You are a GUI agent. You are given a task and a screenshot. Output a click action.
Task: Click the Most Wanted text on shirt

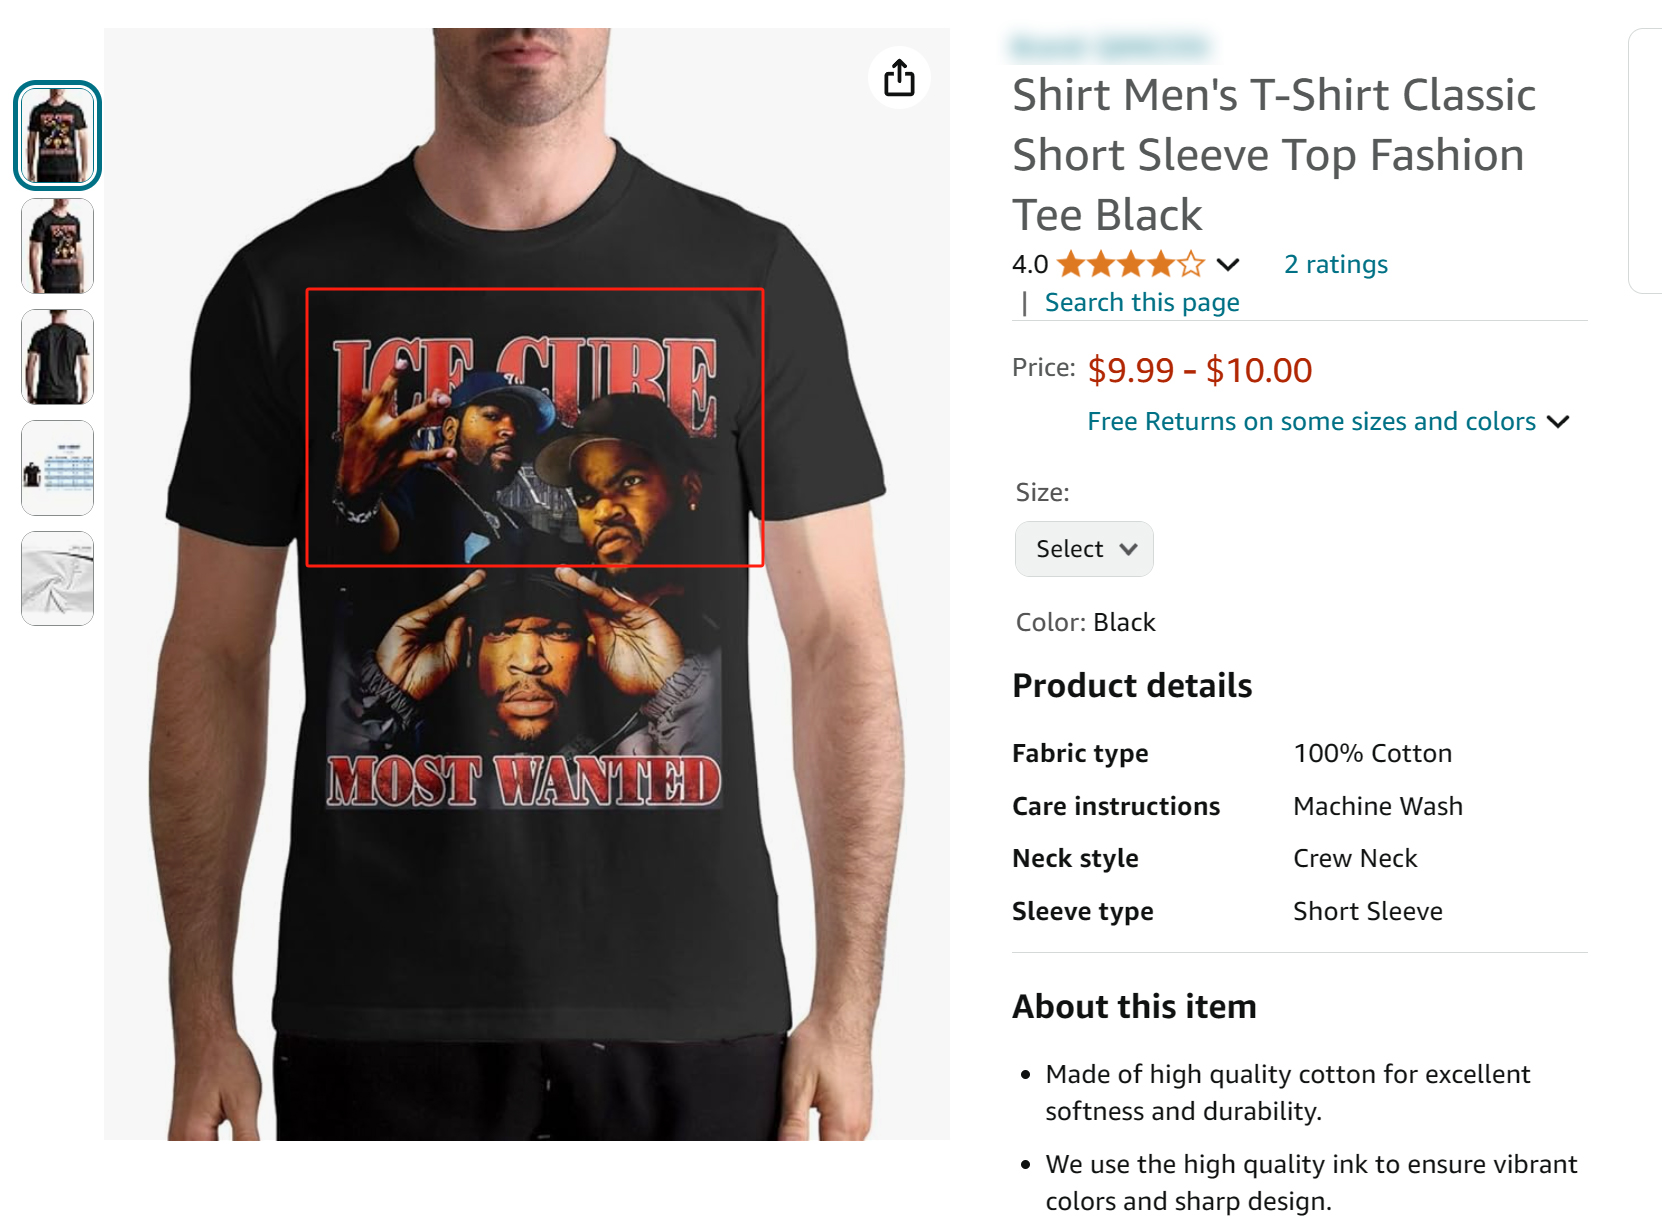tap(525, 781)
